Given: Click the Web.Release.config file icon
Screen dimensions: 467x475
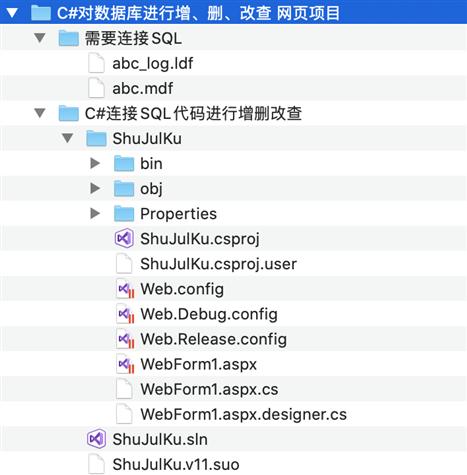Looking at the screenshot, I should [125, 339].
